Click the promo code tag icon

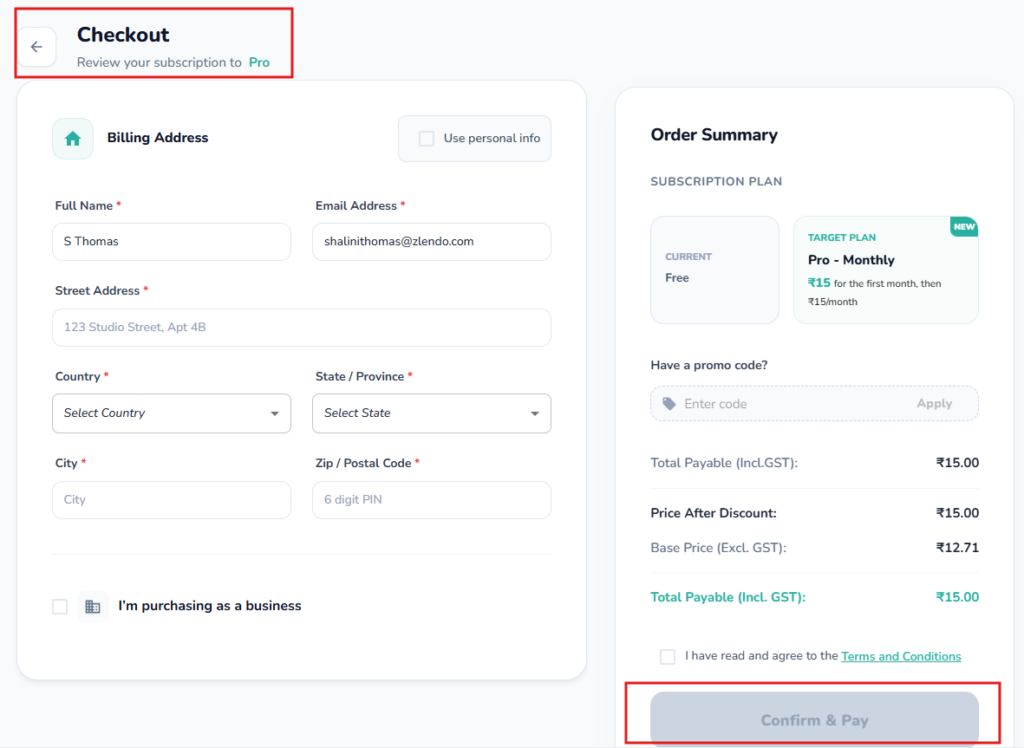tap(669, 404)
